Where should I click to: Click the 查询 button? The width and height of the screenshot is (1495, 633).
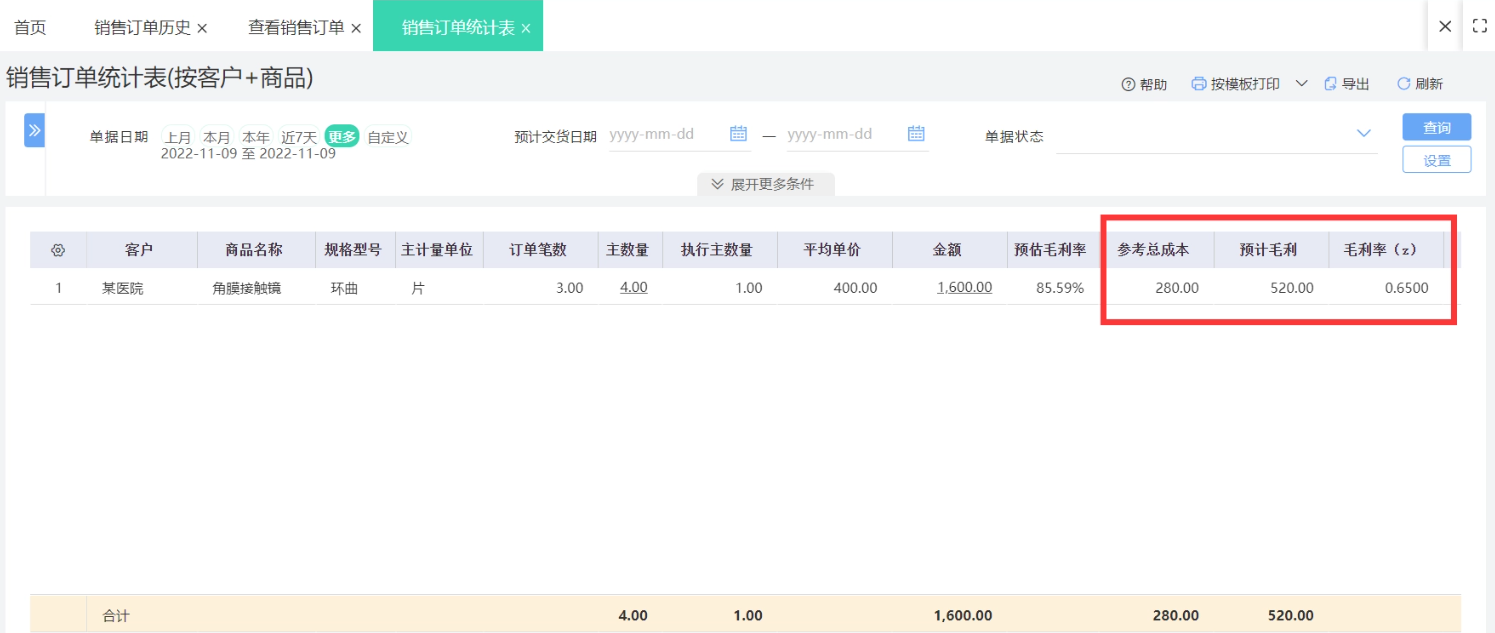coord(1436,128)
